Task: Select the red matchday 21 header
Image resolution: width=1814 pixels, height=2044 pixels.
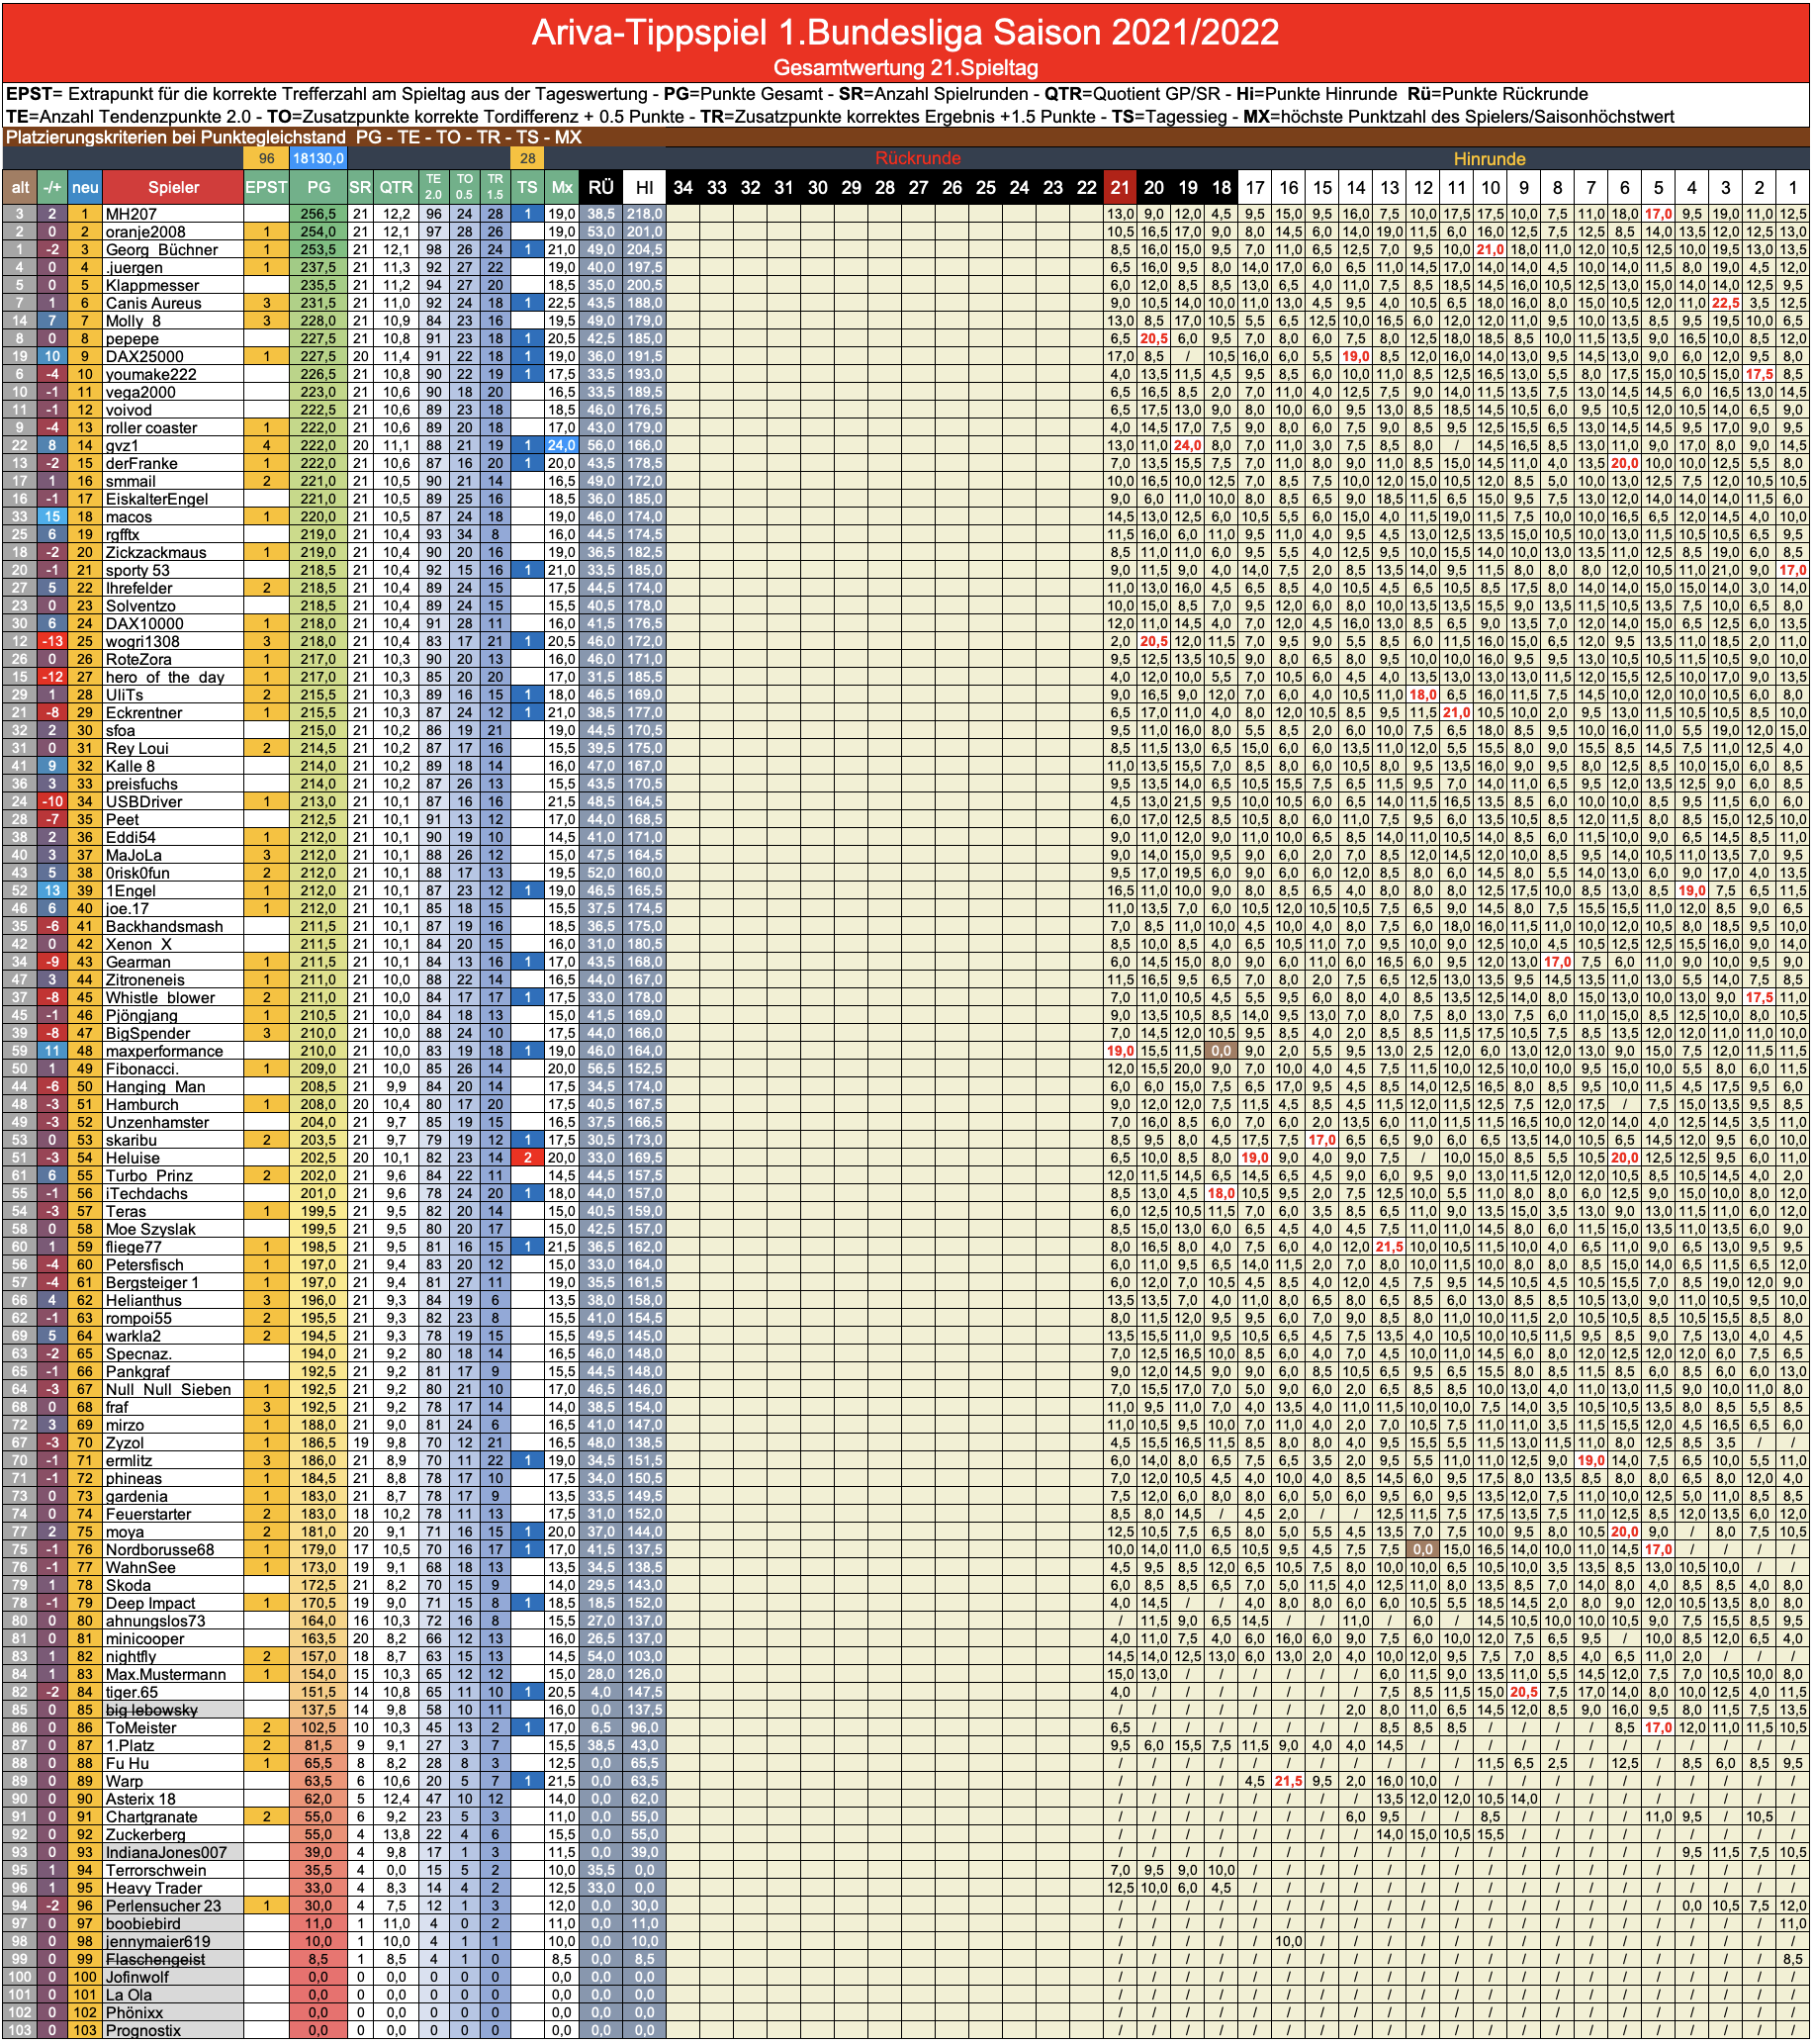Action: point(1120,187)
